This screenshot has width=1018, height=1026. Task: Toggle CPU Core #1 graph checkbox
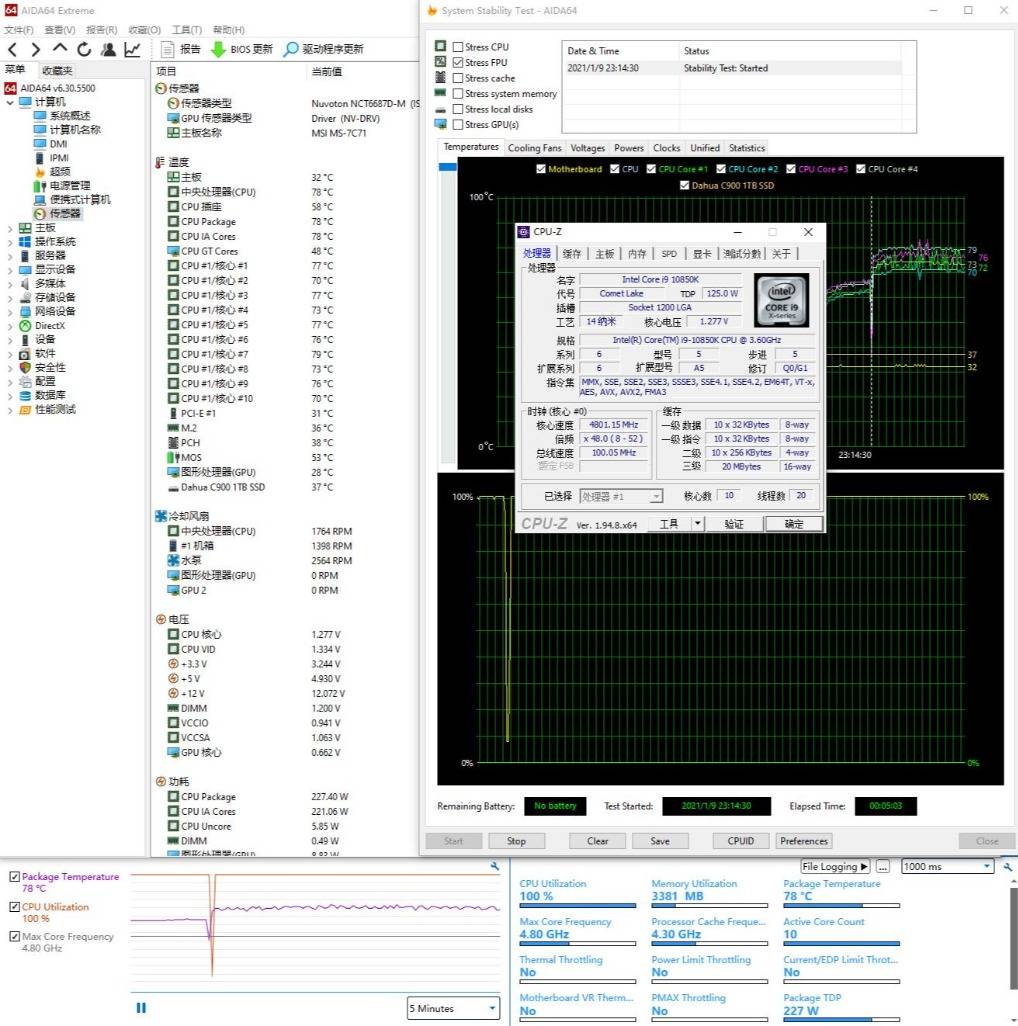651,169
